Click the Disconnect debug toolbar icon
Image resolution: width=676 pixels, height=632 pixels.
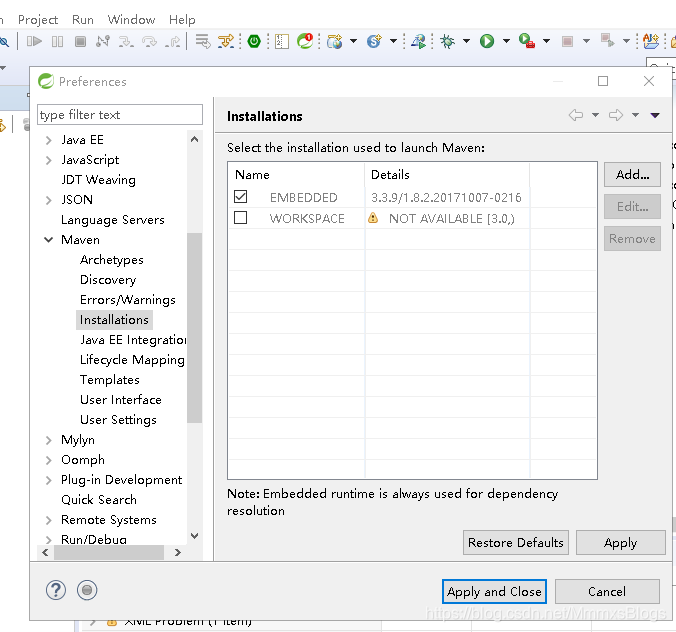pyautogui.click(x=103, y=41)
